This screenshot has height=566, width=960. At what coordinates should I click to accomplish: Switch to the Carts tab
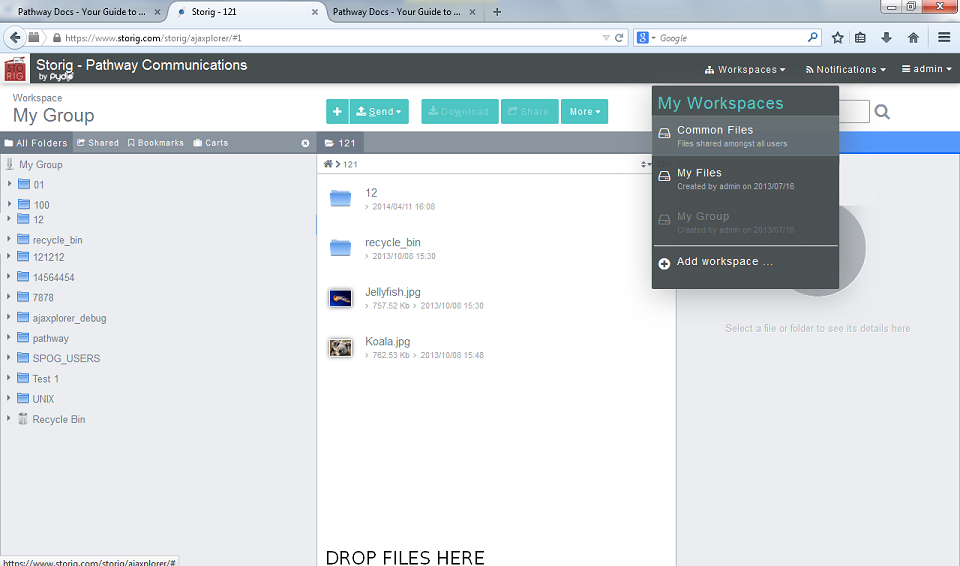click(x=211, y=143)
